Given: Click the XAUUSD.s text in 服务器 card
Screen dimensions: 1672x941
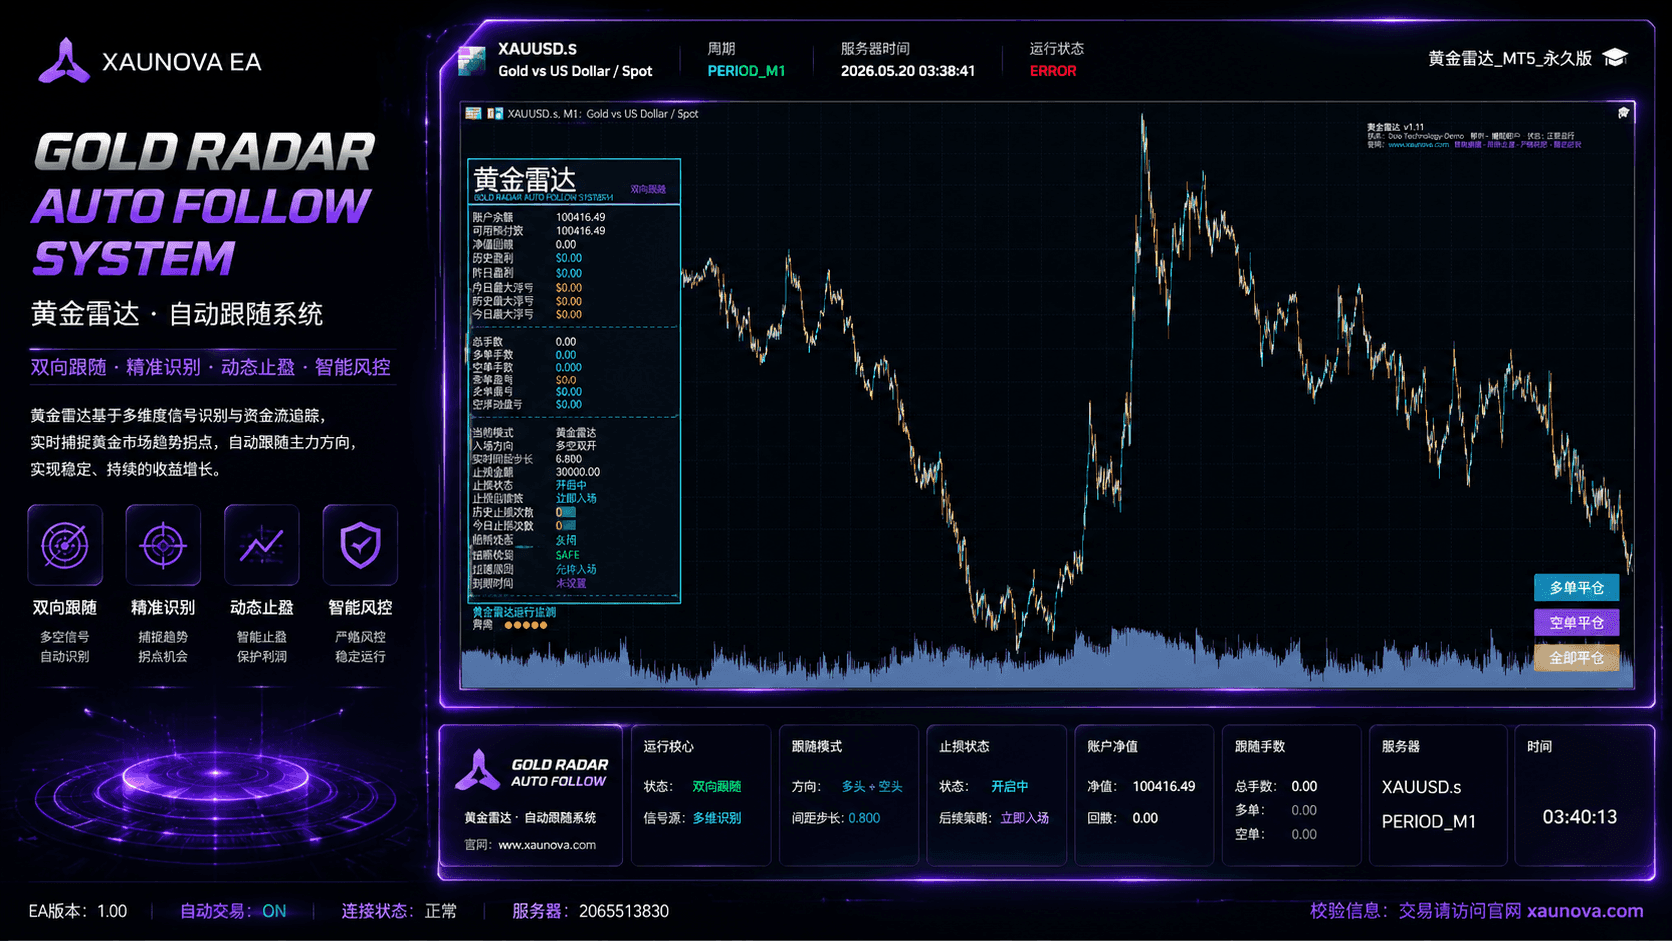Looking at the screenshot, I should click(x=1421, y=787).
